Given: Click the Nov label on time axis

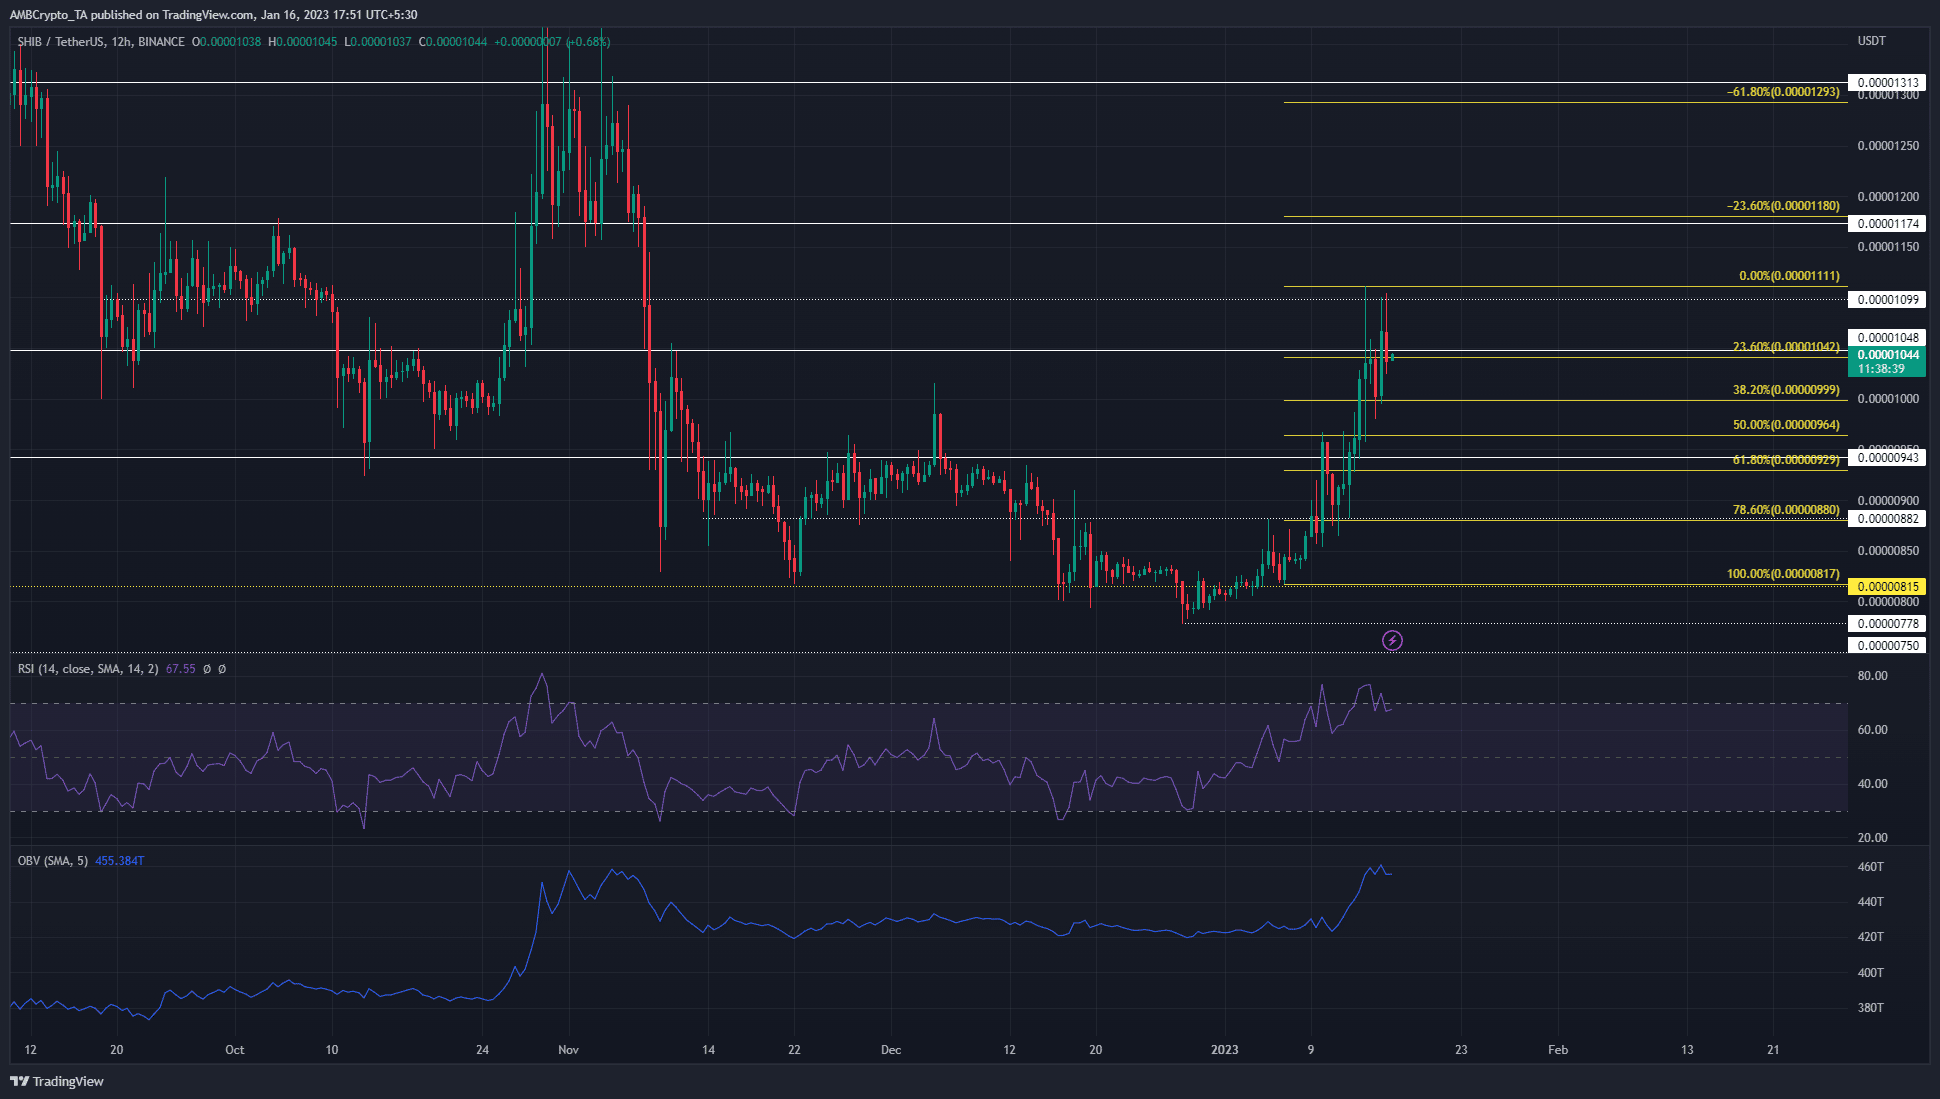Looking at the screenshot, I should click(x=568, y=1050).
